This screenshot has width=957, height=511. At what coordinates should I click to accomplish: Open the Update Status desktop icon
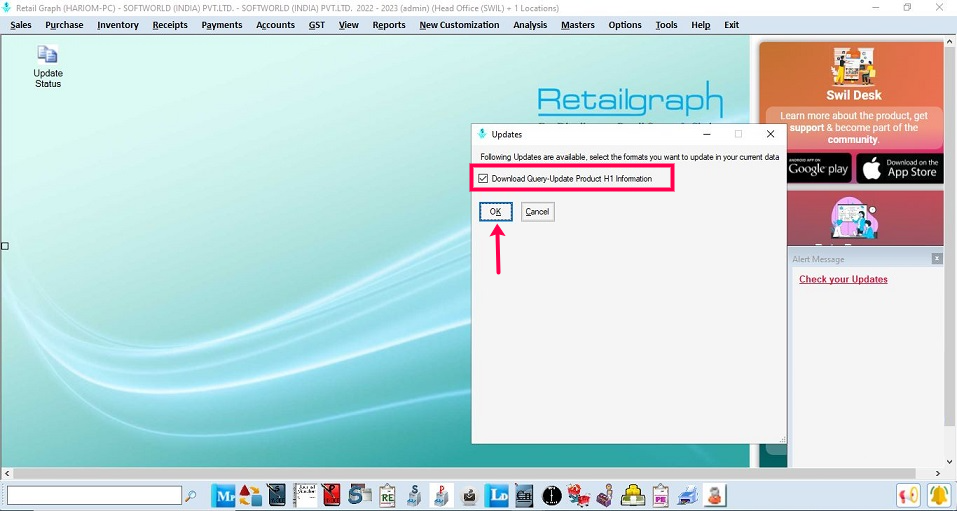tap(48, 66)
